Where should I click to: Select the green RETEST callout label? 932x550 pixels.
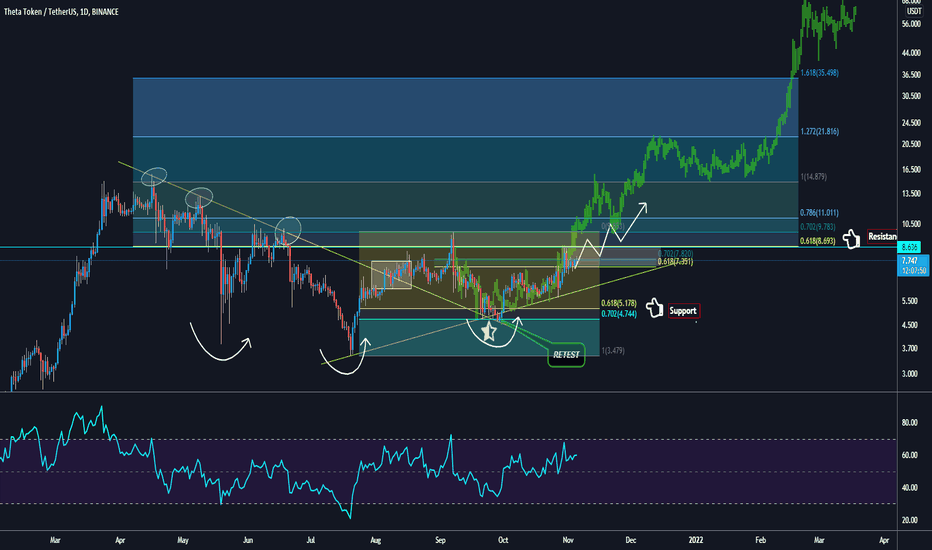566,355
